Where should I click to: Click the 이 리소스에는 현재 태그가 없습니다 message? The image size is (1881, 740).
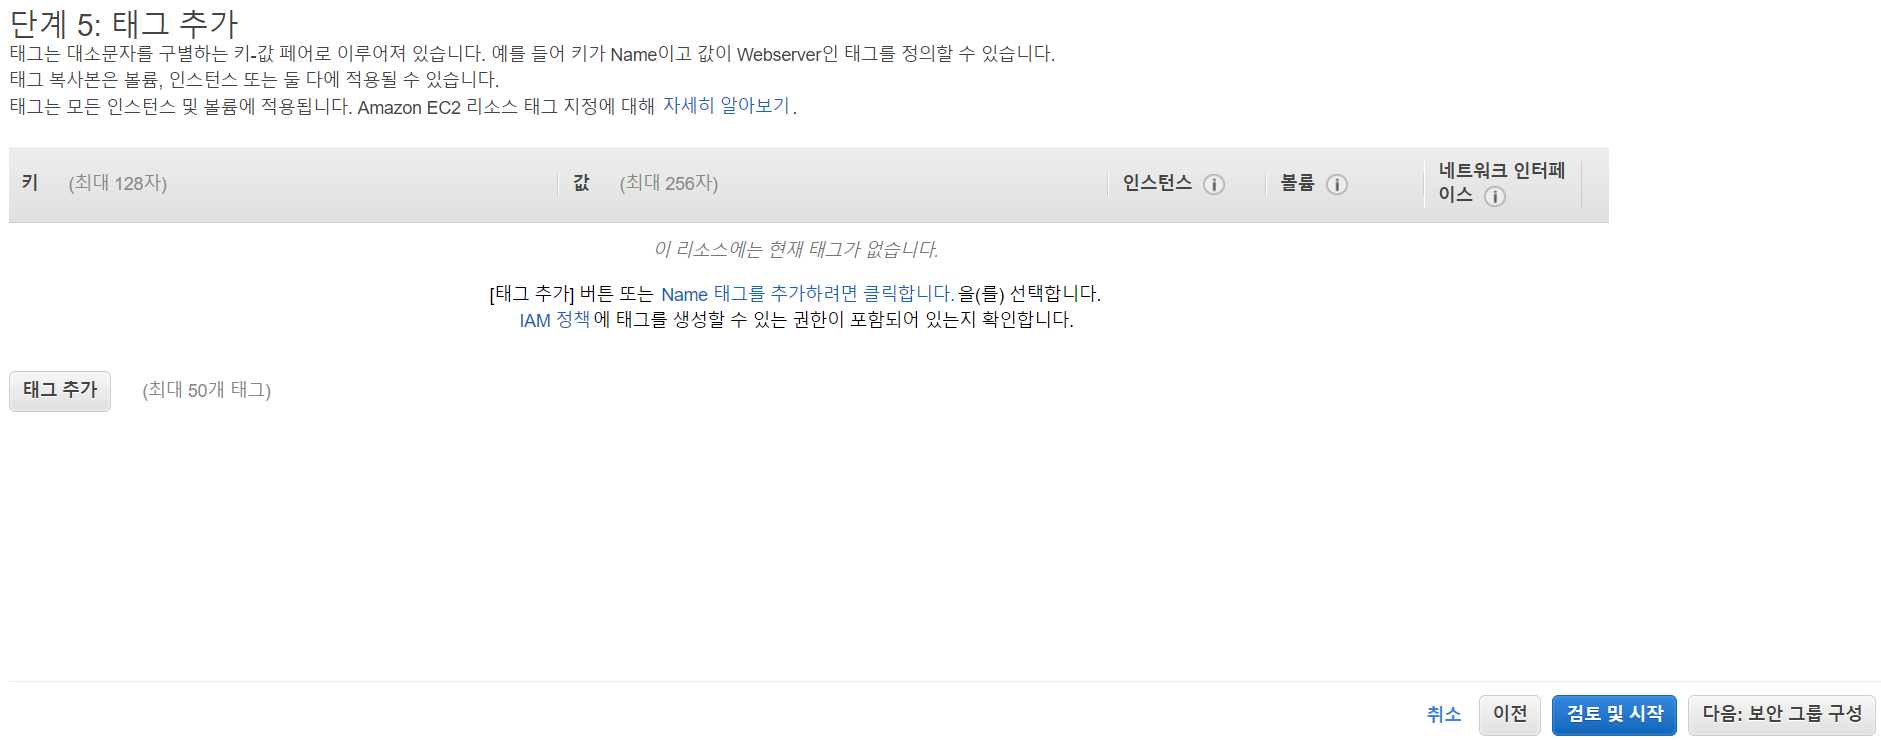click(796, 249)
